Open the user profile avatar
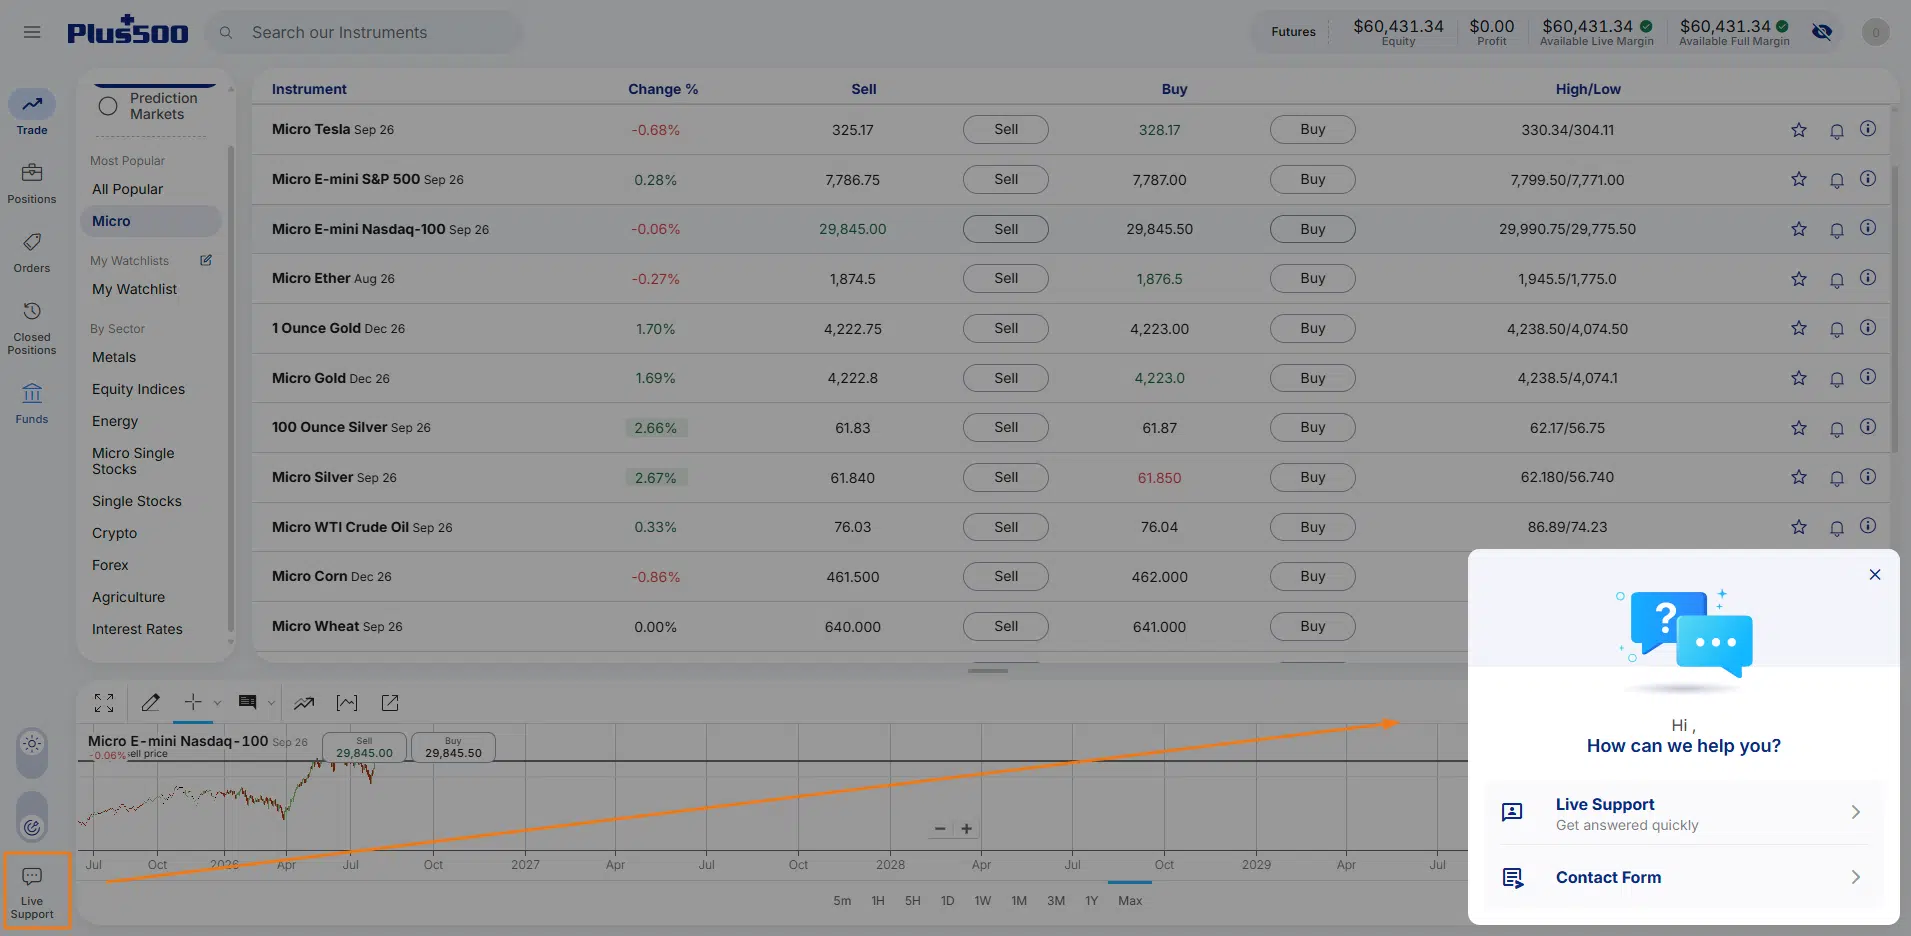The width and height of the screenshot is (1911, 936). click(x=1876, y=32)
